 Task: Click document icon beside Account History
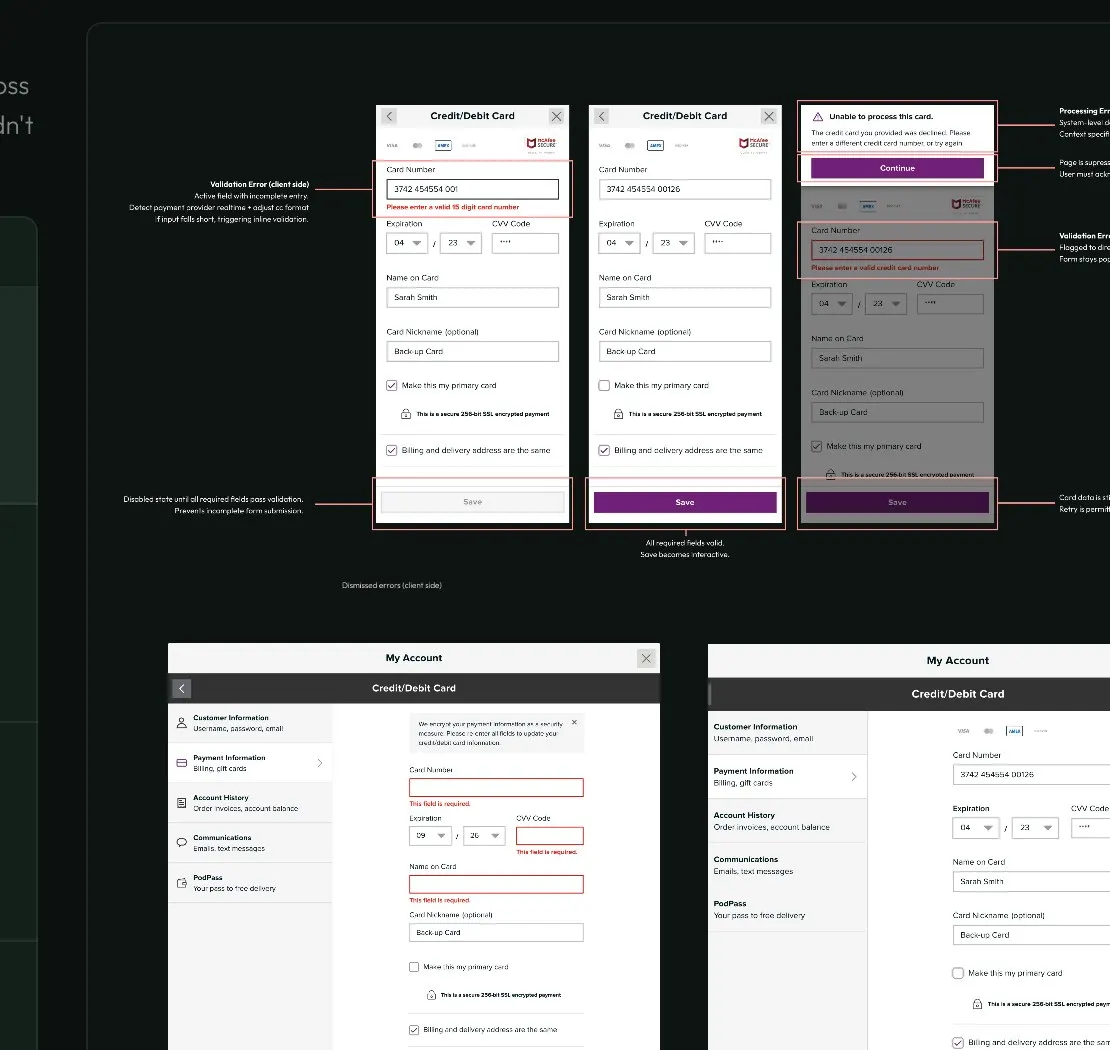[x=182, y=803]
